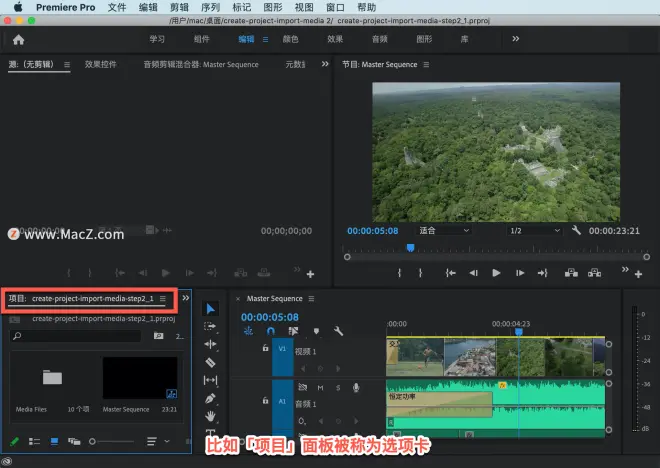Open the Project panel hamburger menu
Image resolution: width=660 pixels, height=468 pixels.
pyautogui.click(x=163, y=298)
